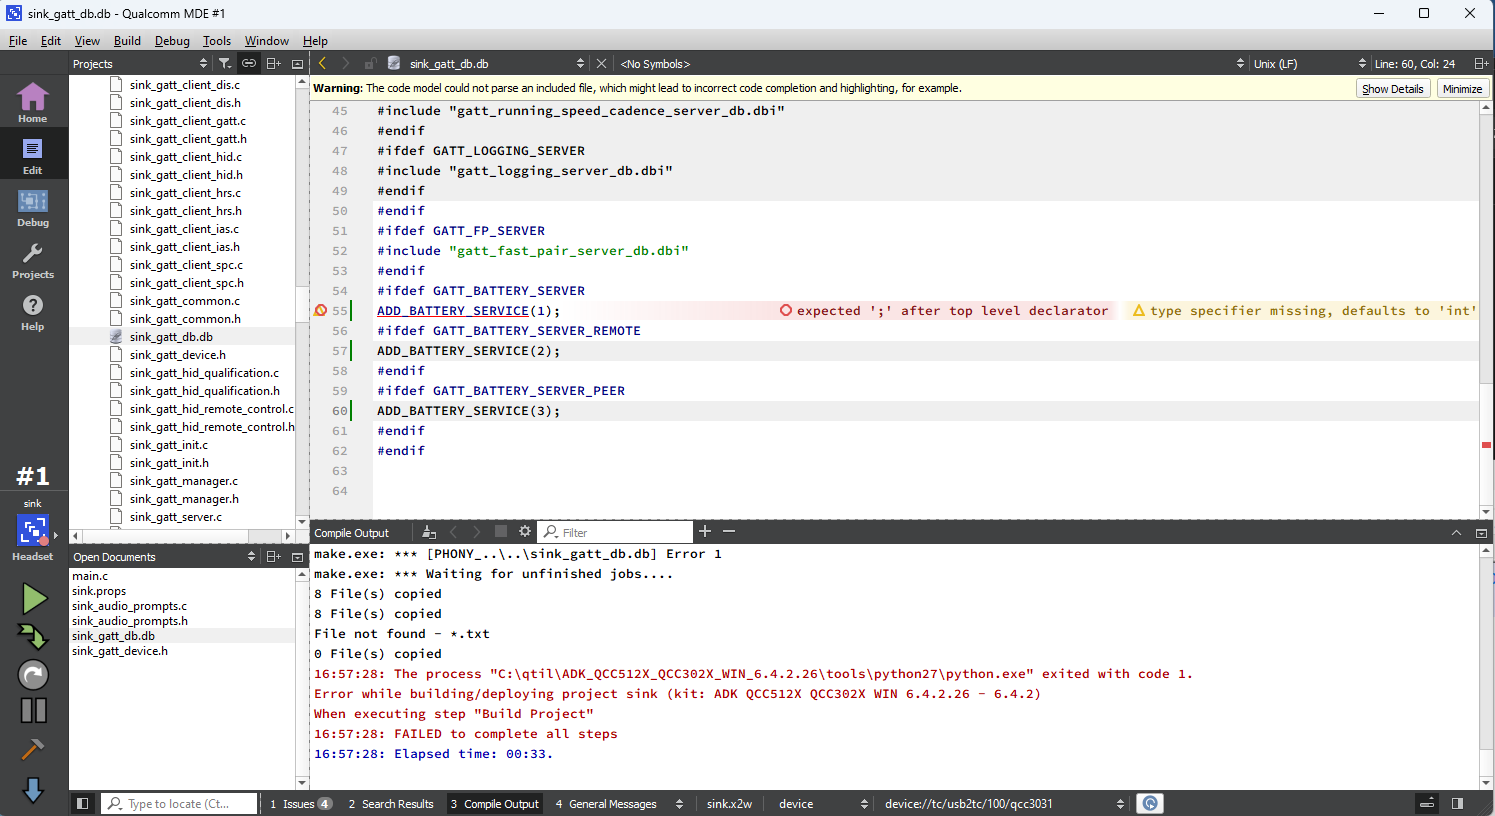The height and width of the screenshot is (816, 1495).
Task: Click the Filter field in Compile Output
Action: pos(616,532)
